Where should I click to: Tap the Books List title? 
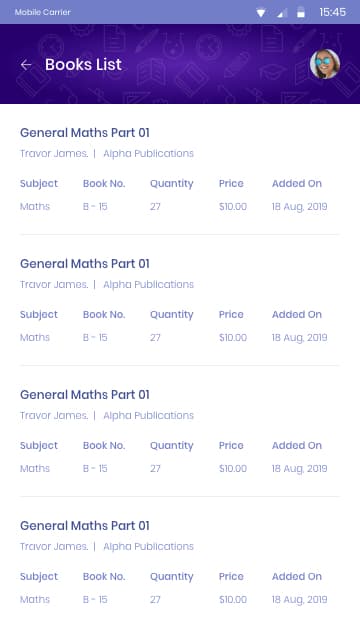(x=83, y=64)
